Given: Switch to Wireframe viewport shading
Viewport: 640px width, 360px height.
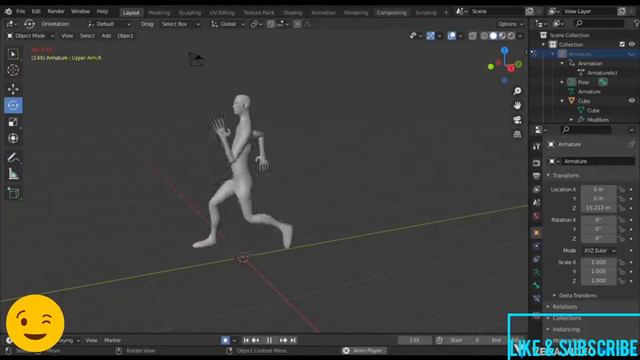Looking at the screenshot, I should 484,36.
